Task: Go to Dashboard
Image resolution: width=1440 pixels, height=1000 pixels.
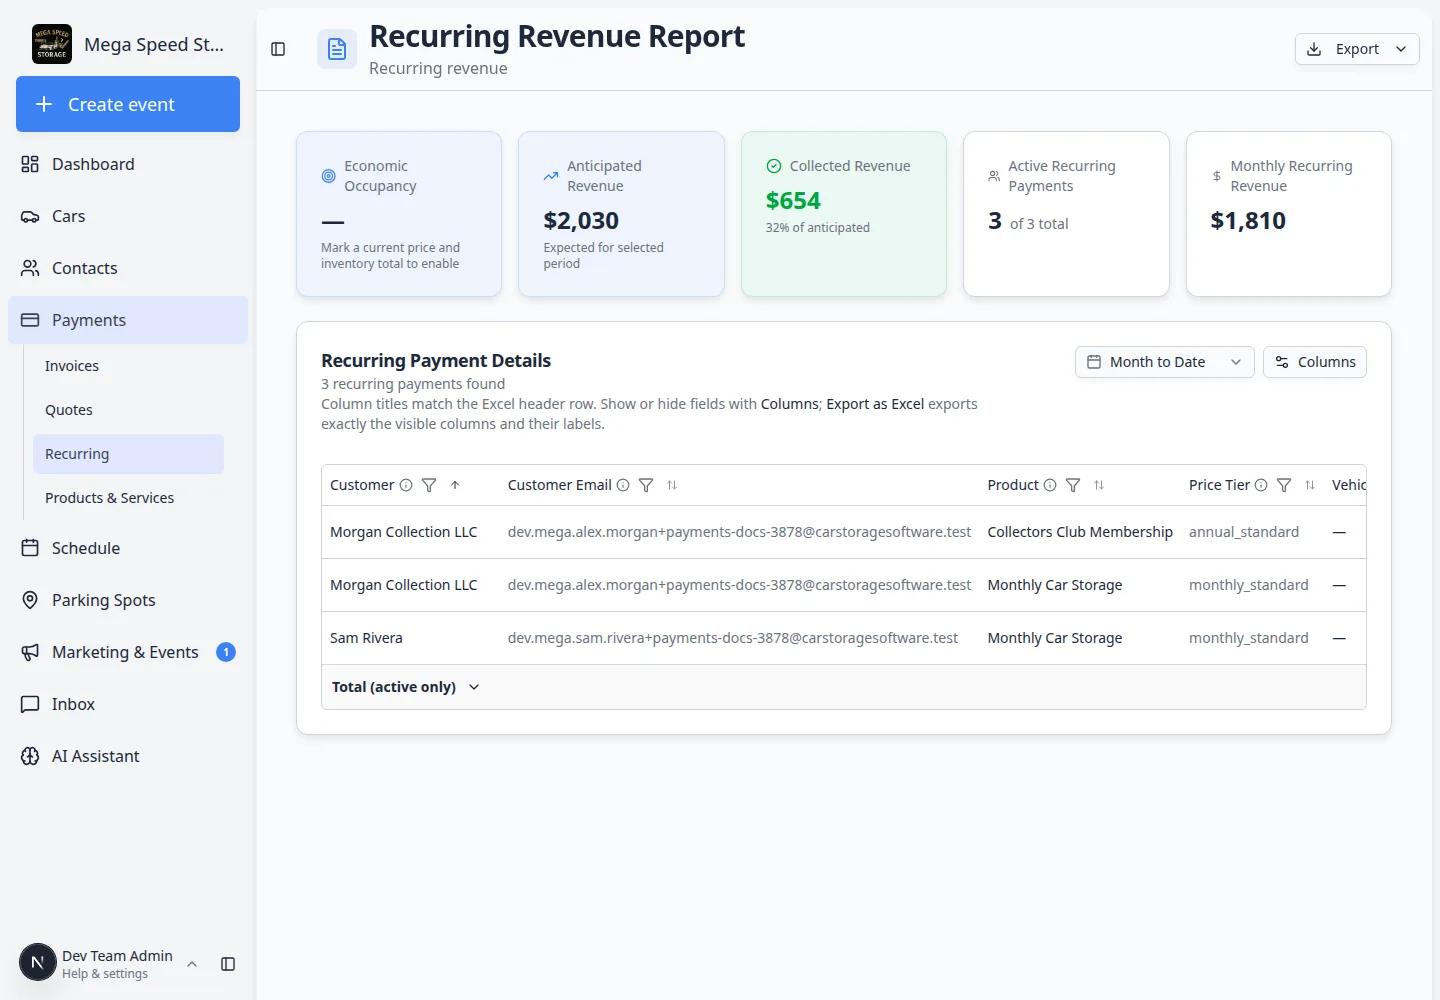Action: tap(128, 164)
